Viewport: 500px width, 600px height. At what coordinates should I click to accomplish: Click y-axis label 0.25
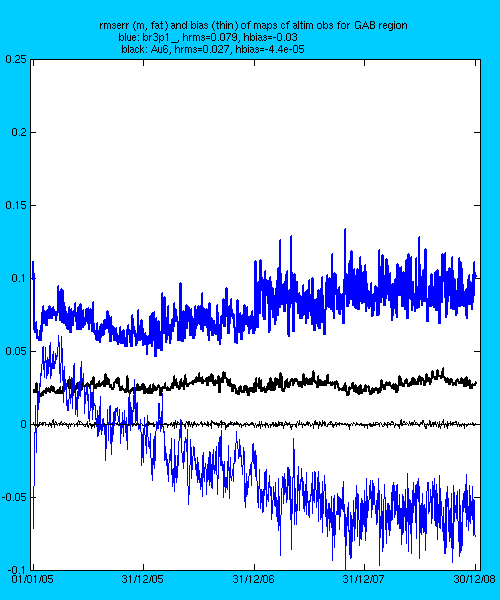click(16, 59)
